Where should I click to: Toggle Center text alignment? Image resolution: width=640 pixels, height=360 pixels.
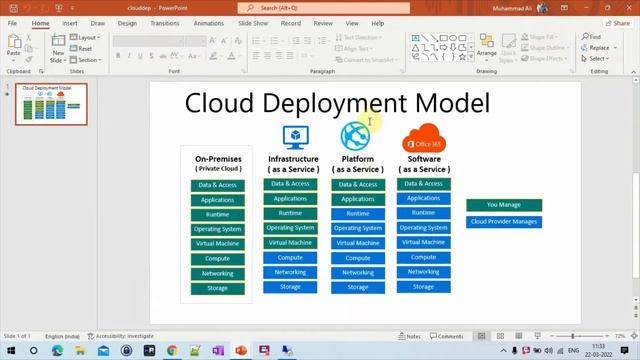click(x=267, y=56)
